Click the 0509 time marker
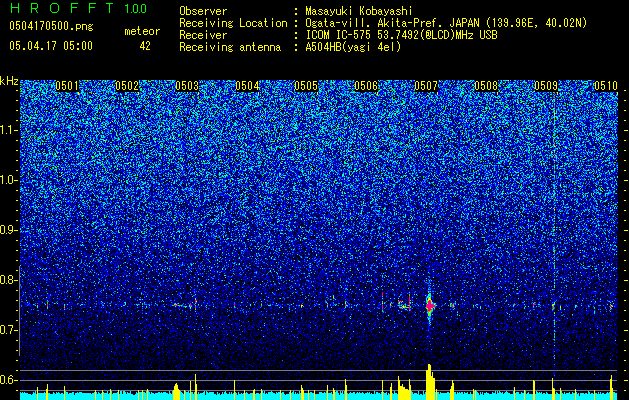The width and height of the screenshot is (629, 400). tap(546, 86)
